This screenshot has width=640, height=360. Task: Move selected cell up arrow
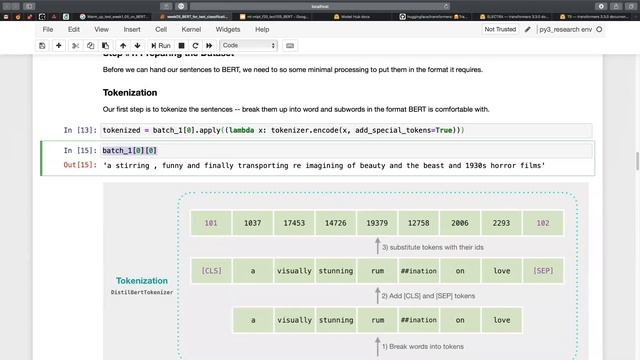[123, 46]
